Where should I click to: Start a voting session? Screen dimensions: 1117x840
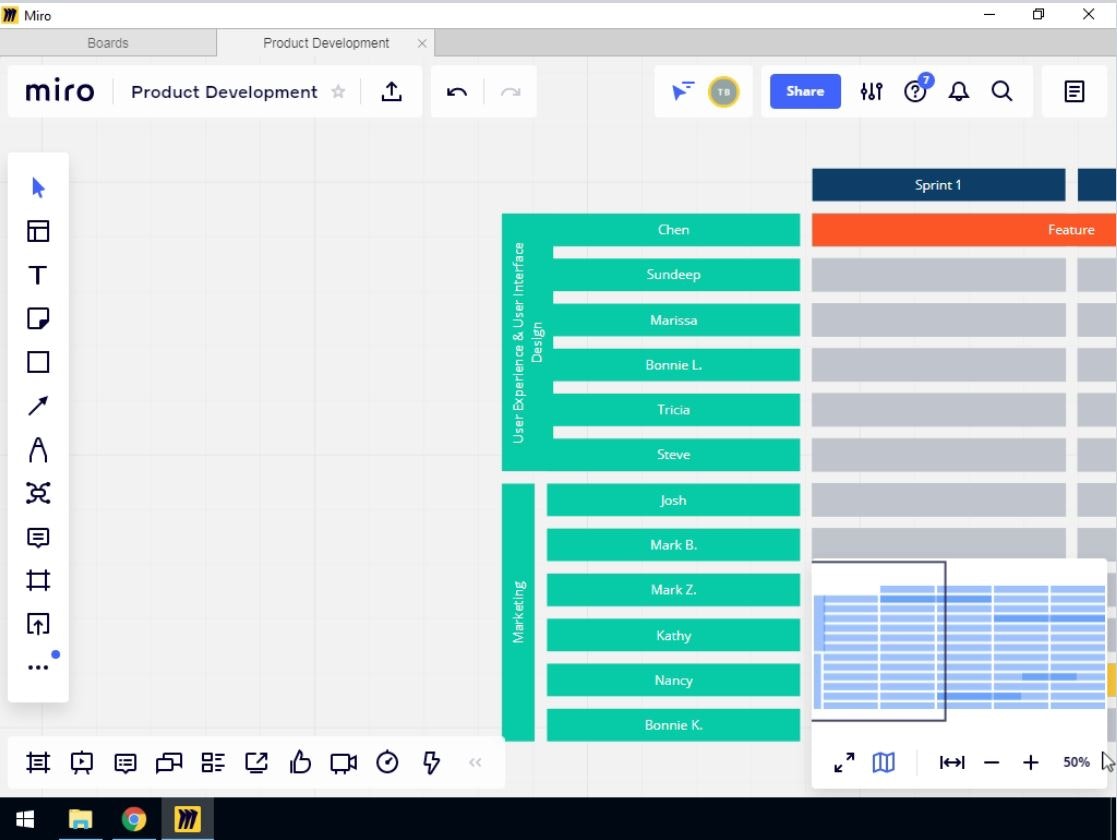coord(300,762)
